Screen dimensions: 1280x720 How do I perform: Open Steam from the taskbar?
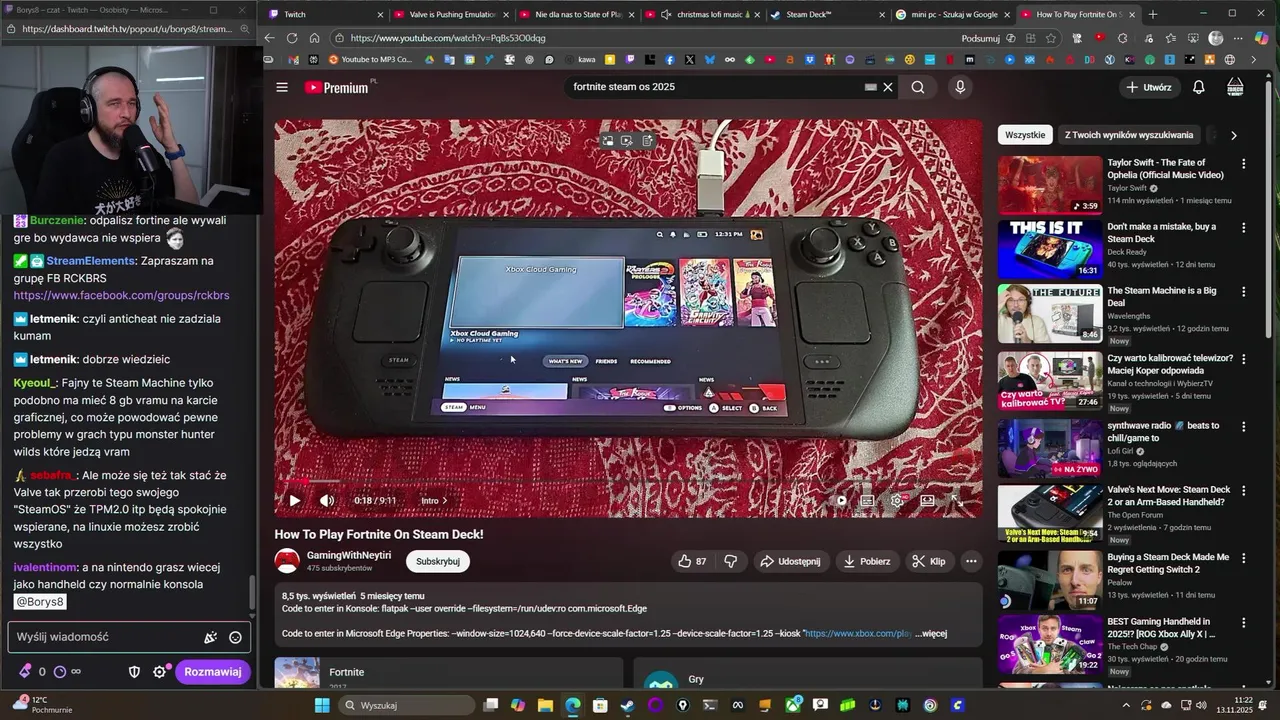coord(627,705)
